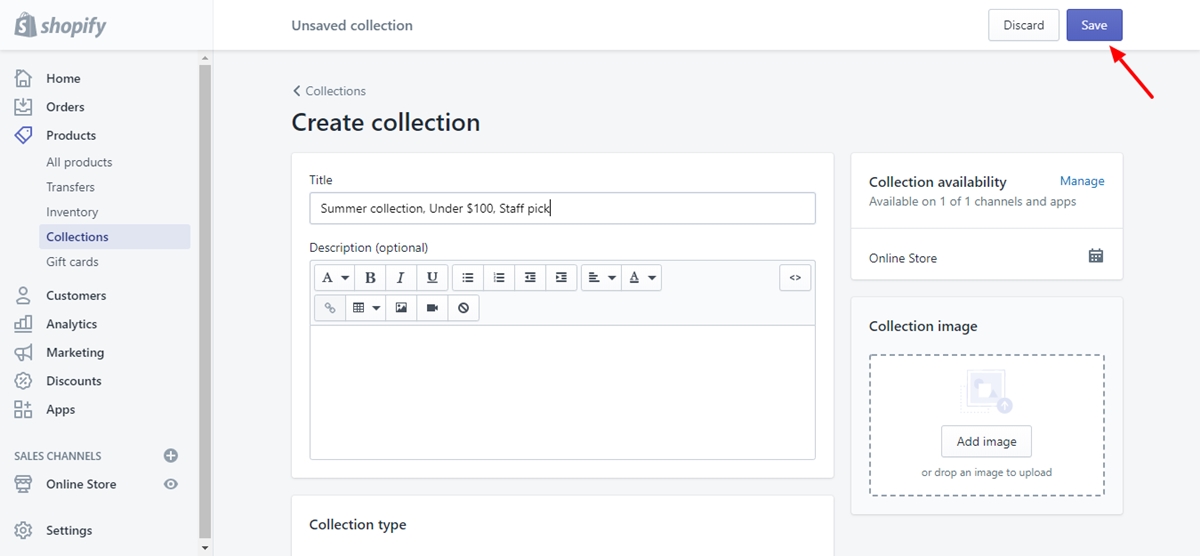Open the text color dropdown
Image resolution: width=1200 pixels, height=556 pixels.
641,278
